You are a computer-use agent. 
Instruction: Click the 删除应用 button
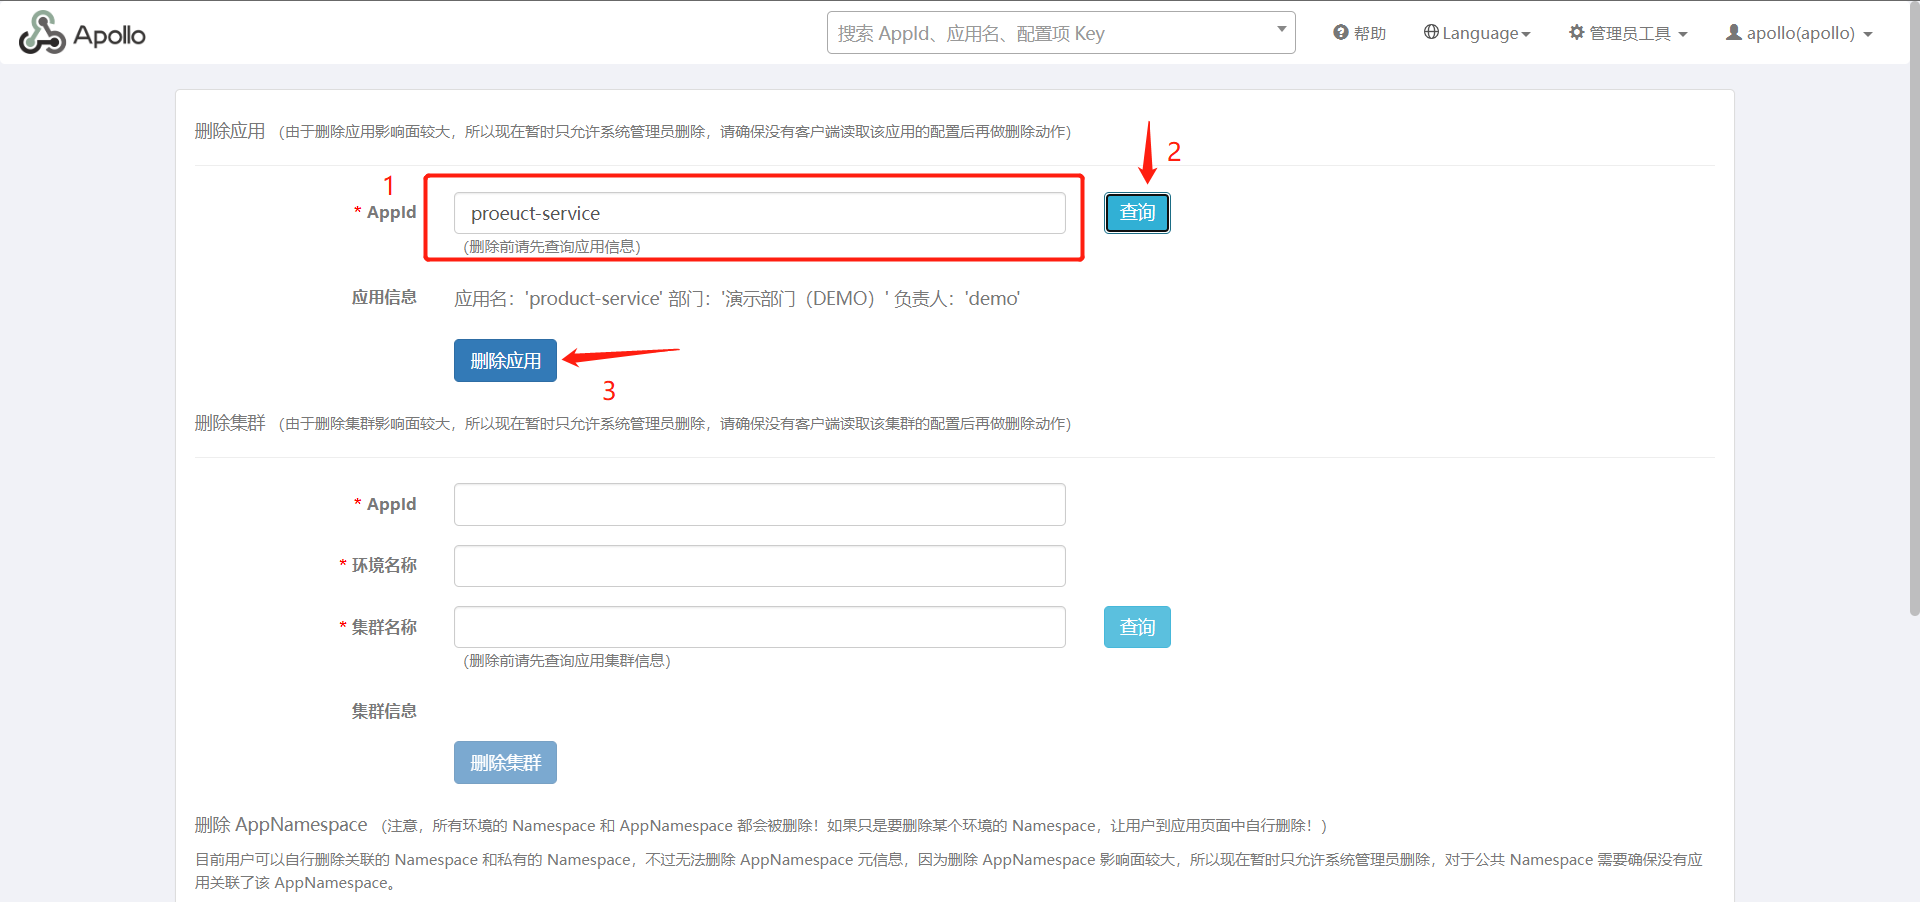(x=505, y=361)
